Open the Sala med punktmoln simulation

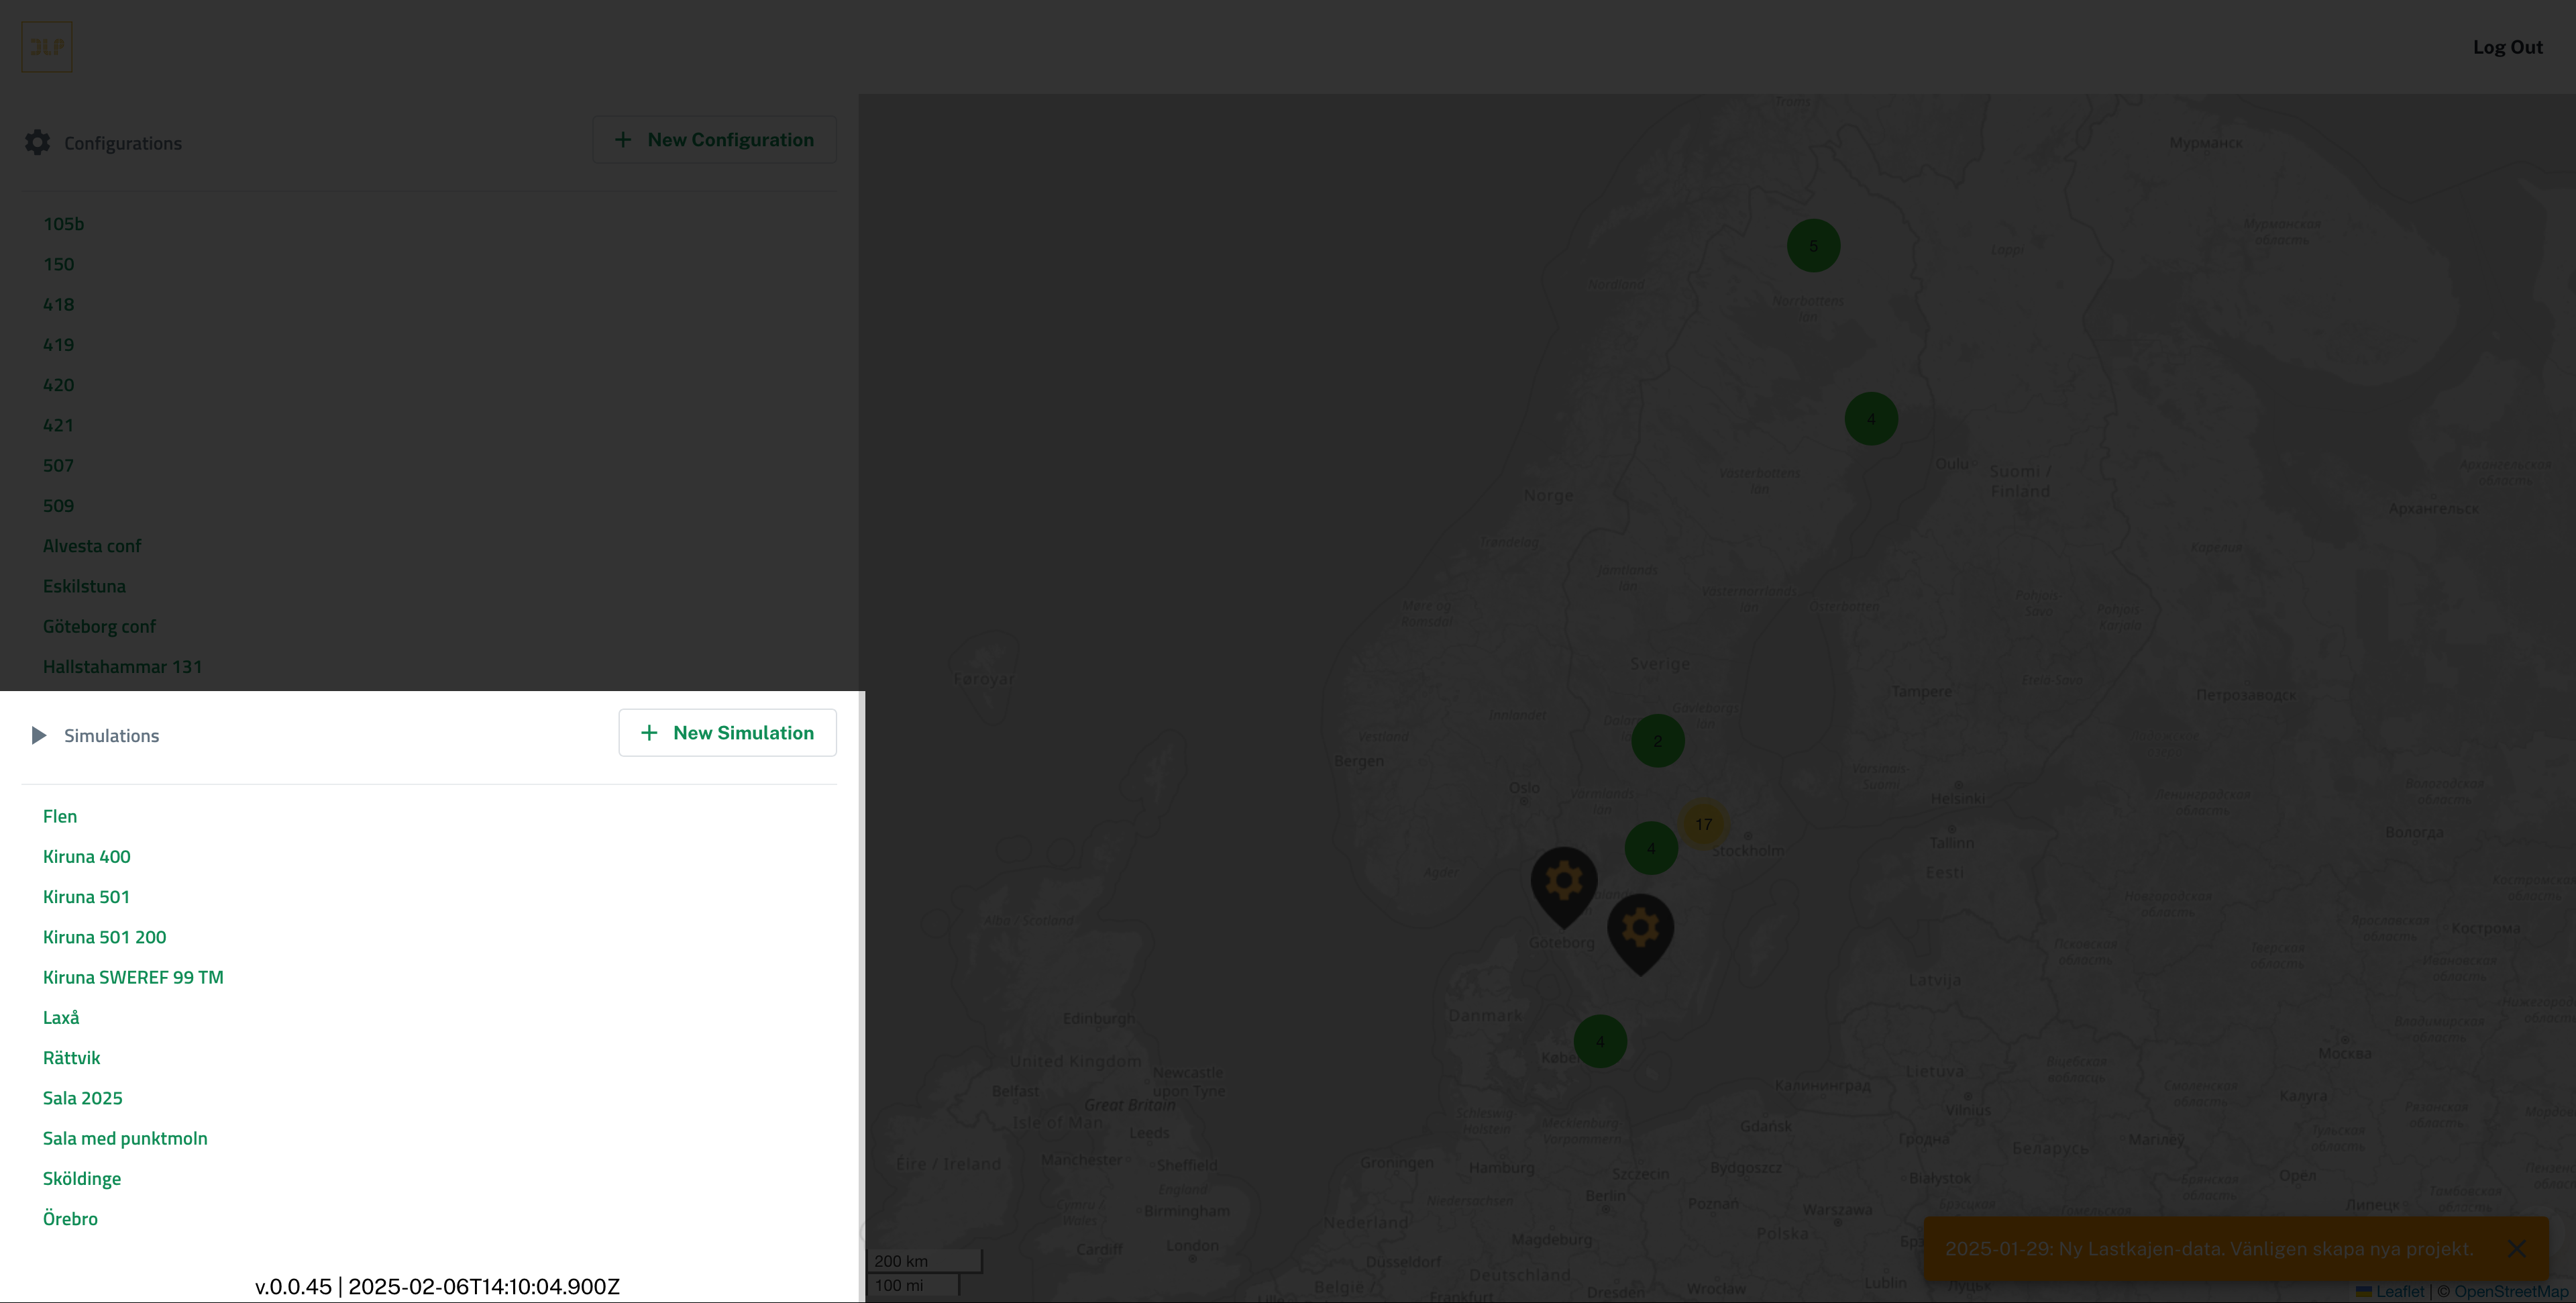125,1138
